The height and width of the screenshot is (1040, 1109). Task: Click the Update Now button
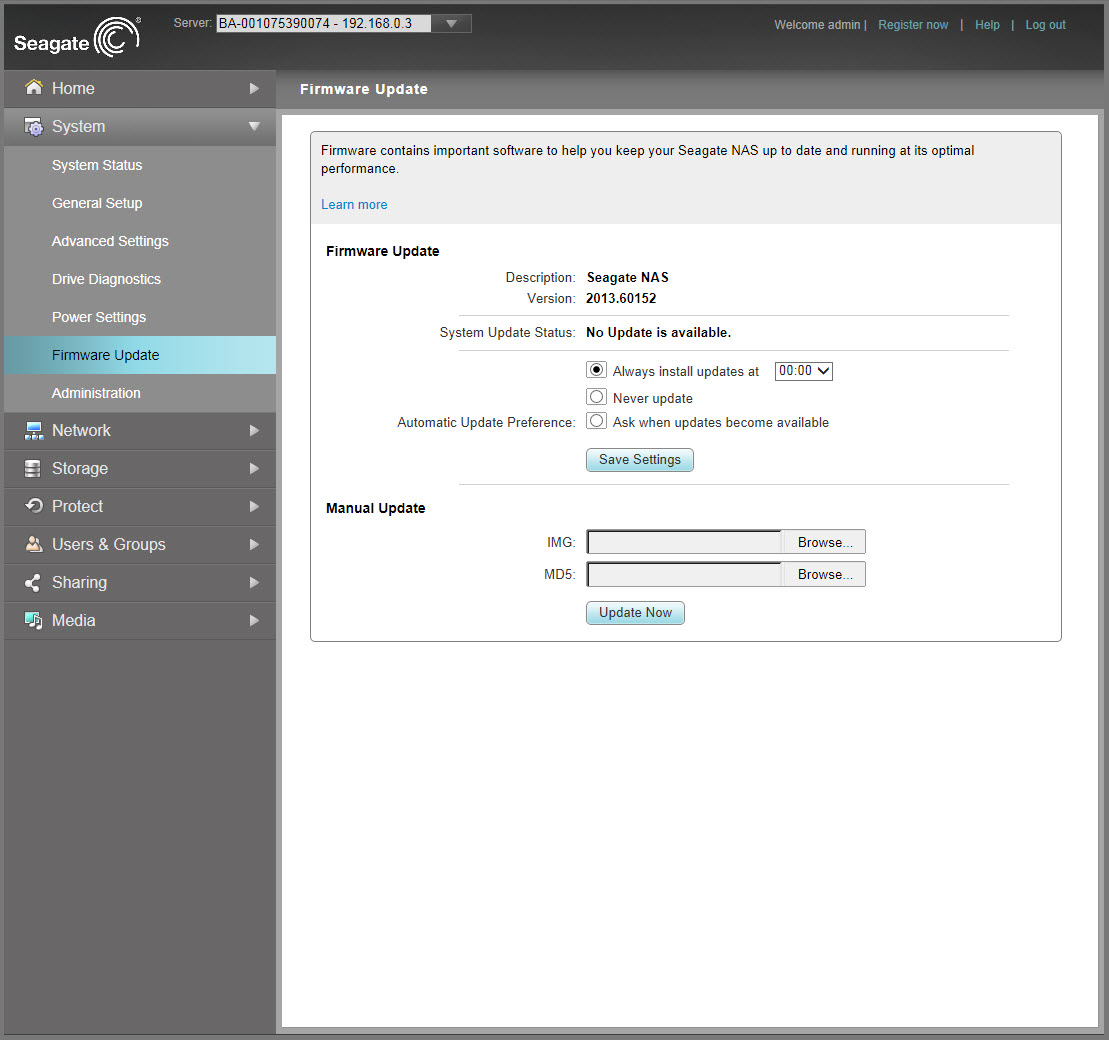[635, 613]
